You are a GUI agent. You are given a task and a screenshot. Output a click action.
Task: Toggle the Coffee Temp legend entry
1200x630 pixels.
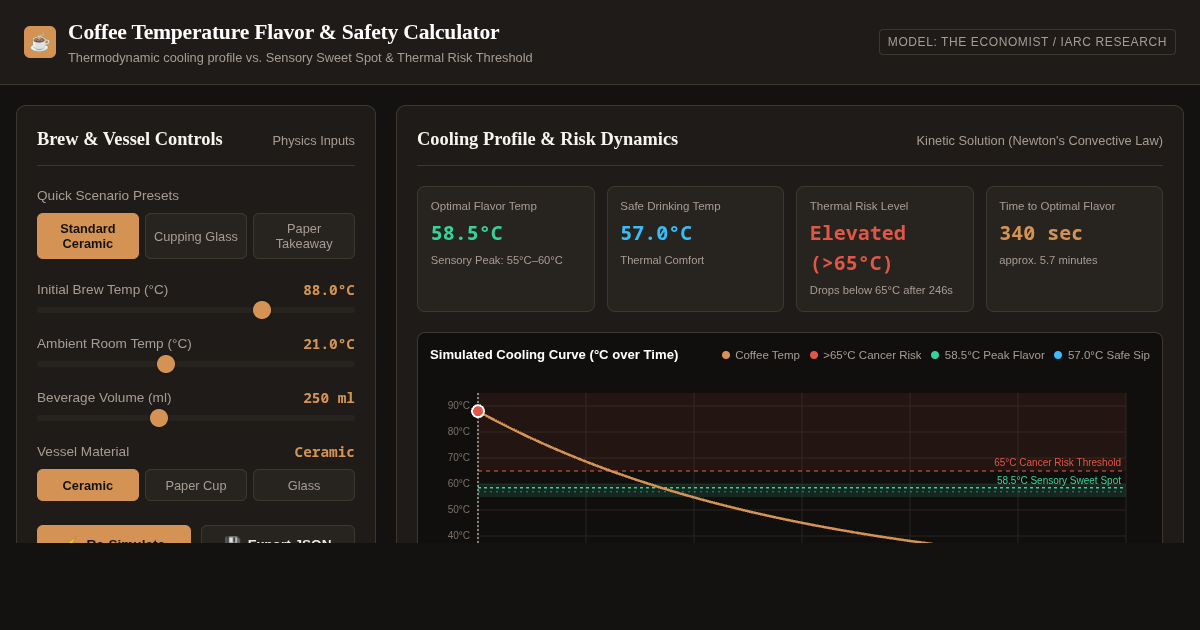[x=761, y=355]
